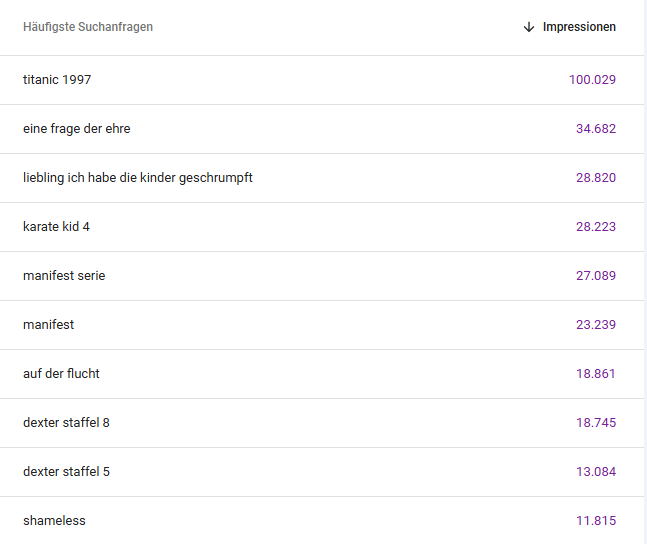The height and width of the screenshot is (544, 647).
Task: Click the Häufigste Suchanfragen column header
Action: (88, 27)
